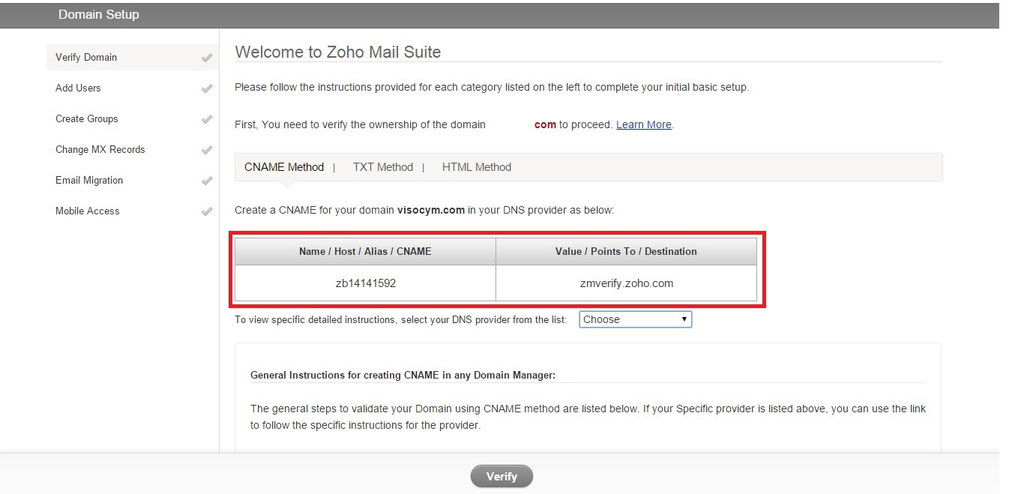Open Email Migration setup step

pos(132,180)
